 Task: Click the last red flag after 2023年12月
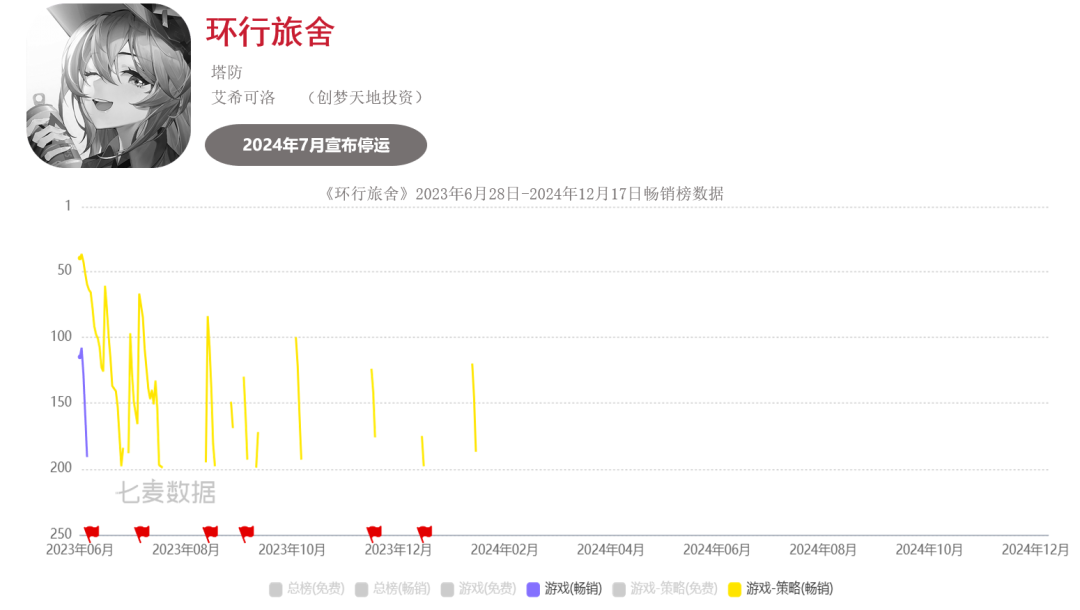click(x=424, y=532)
